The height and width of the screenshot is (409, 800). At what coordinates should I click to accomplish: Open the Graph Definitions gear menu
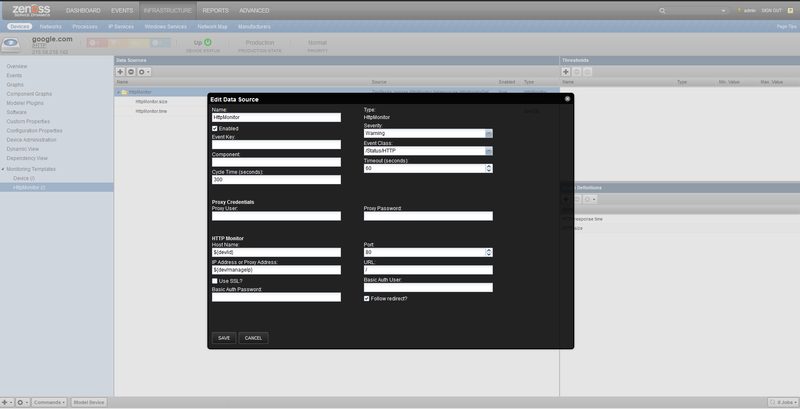(x=590, y=199)
